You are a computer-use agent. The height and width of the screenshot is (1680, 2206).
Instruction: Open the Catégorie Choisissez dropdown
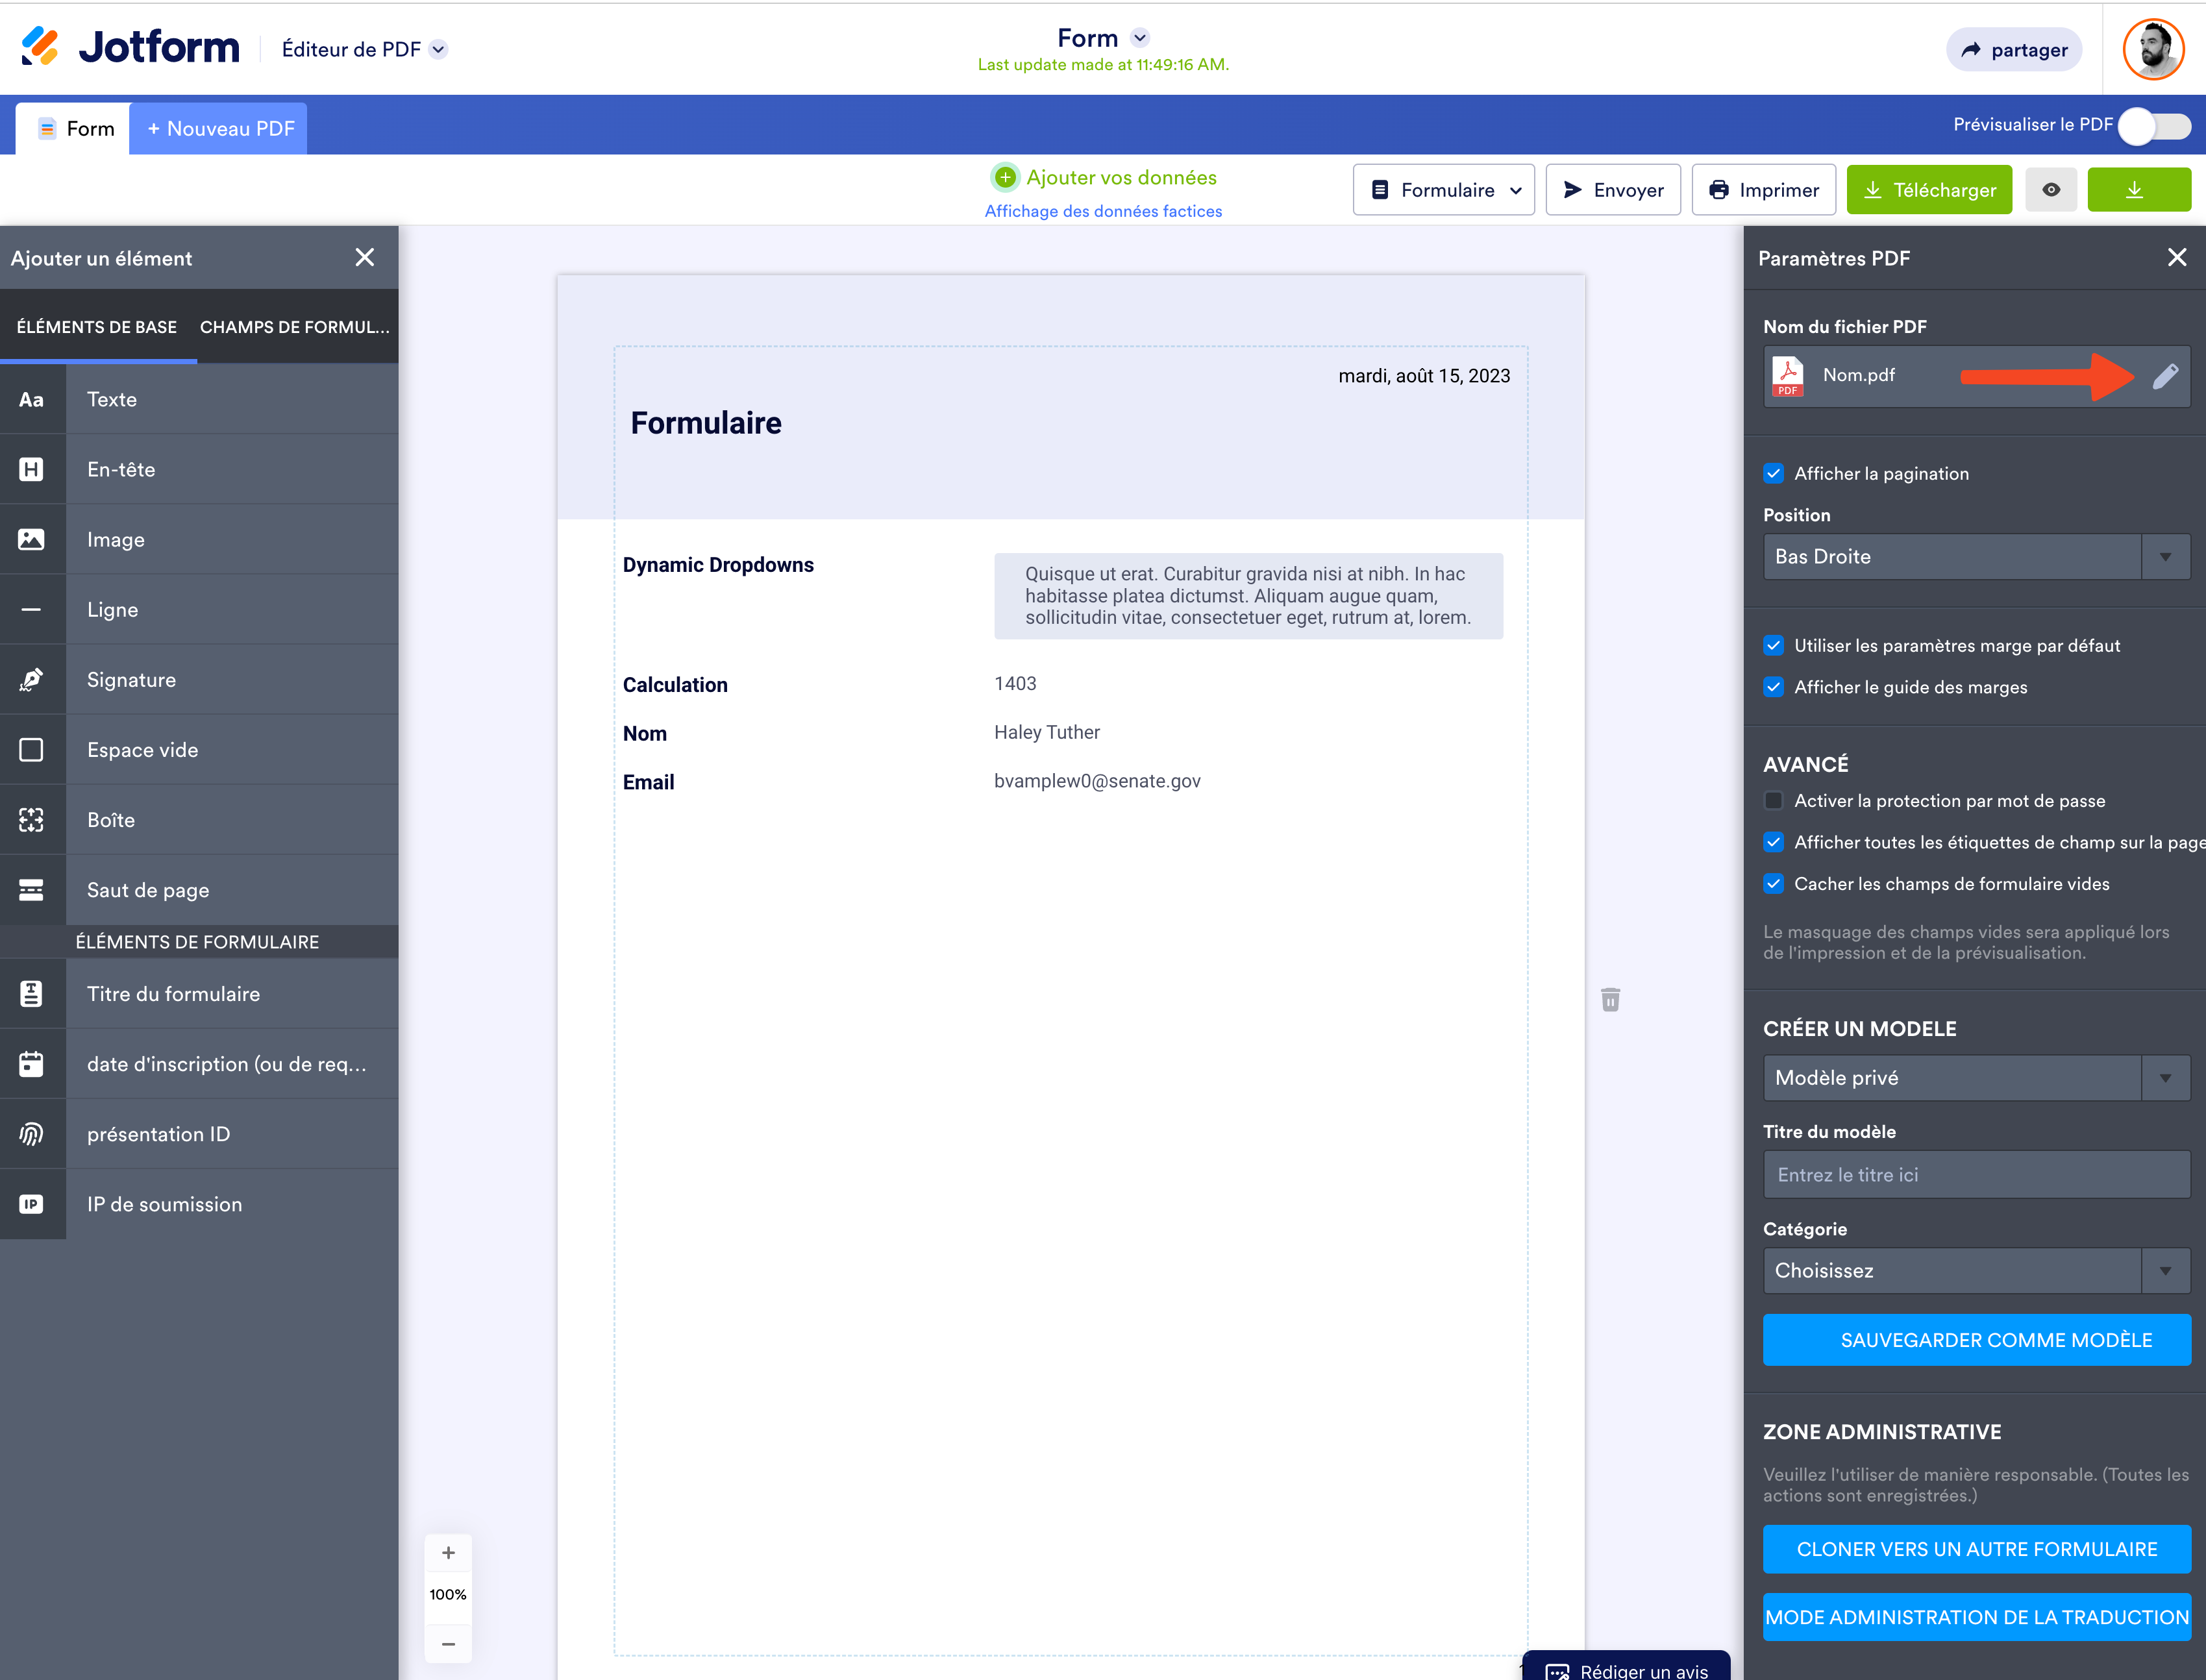(1975, 1271)
